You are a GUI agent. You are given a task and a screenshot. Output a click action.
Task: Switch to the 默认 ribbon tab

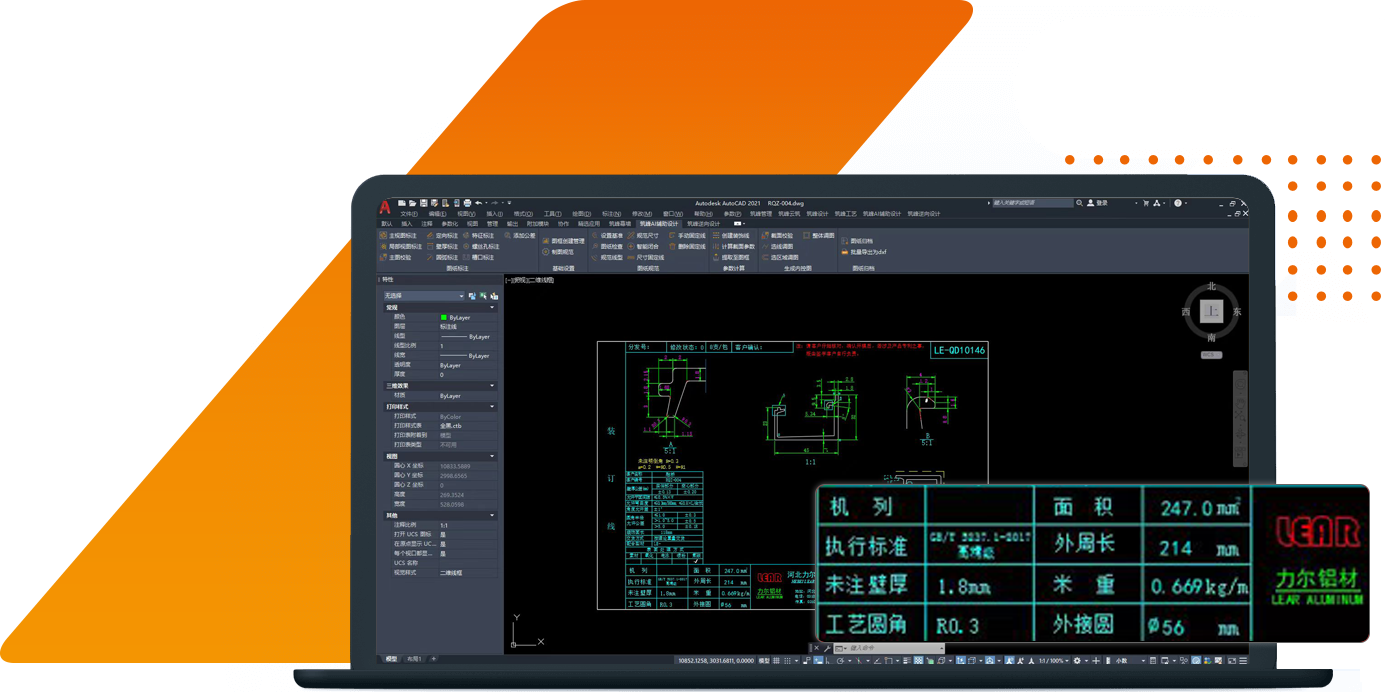pos(387,224)
